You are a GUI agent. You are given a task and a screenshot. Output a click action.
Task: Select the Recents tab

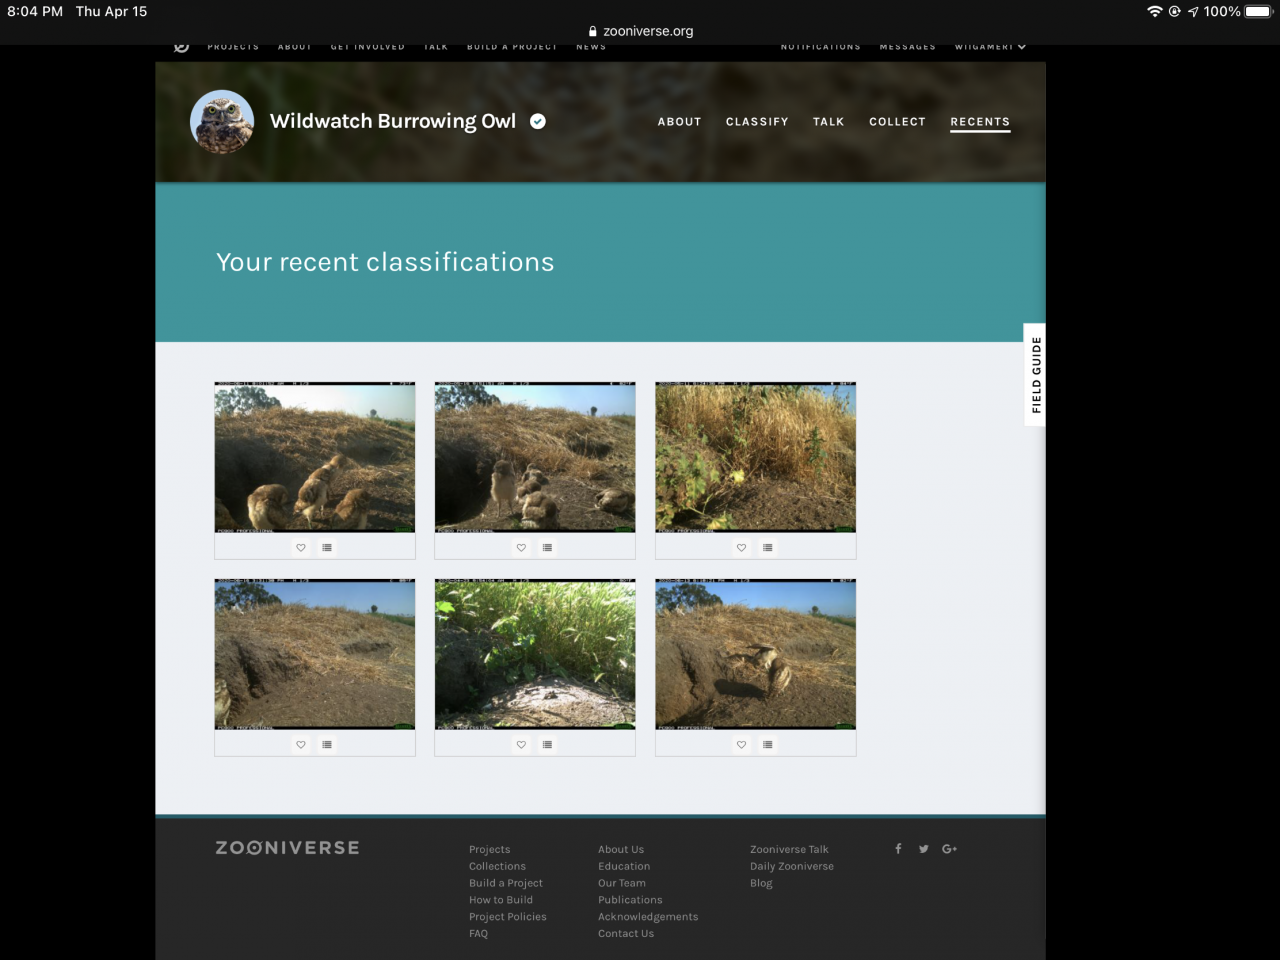(980, 122)
